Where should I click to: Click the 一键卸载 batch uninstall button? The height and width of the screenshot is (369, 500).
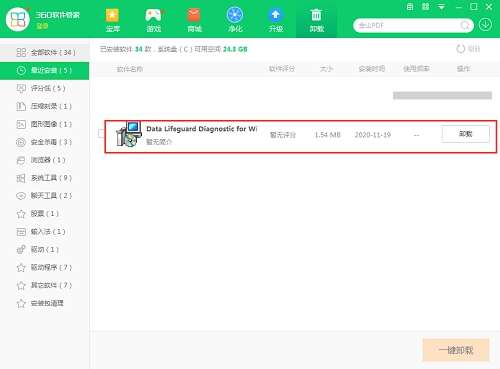pos(456,350)
